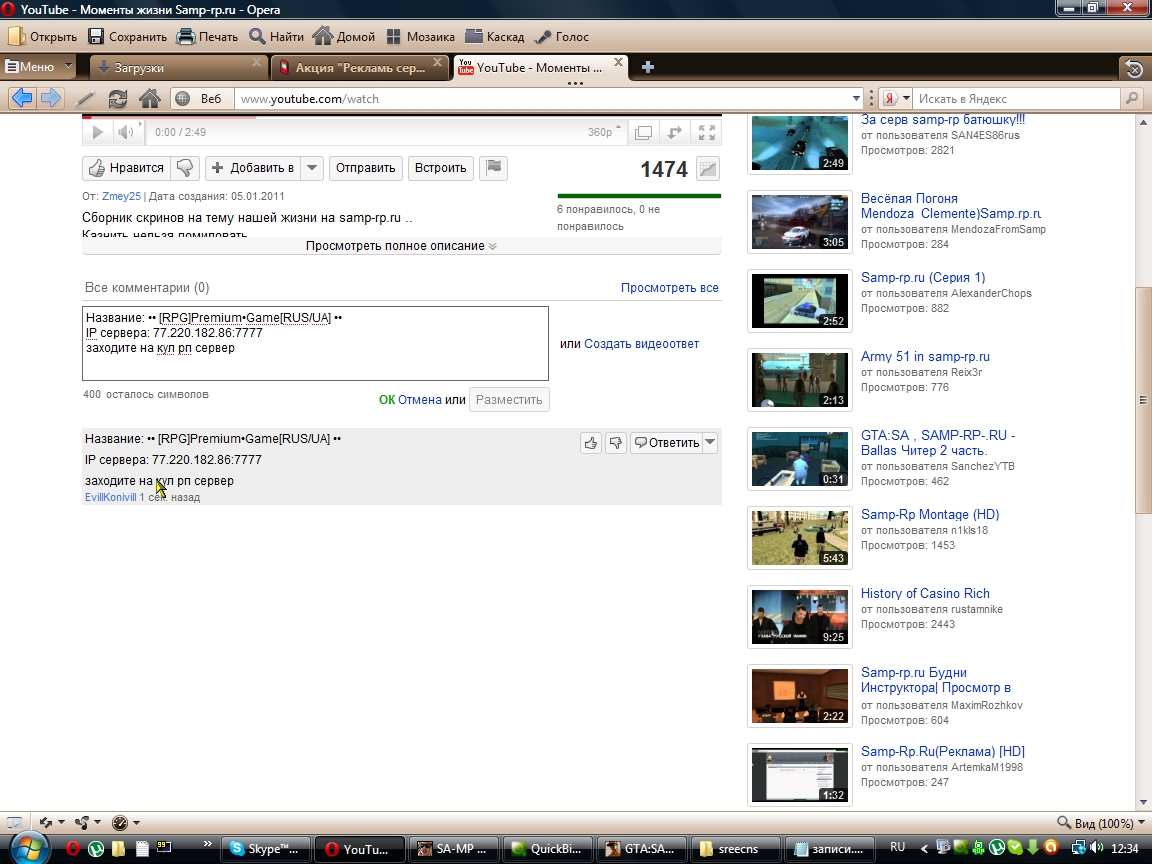Open the Zmey25 uploader profile link

(121, 196)
